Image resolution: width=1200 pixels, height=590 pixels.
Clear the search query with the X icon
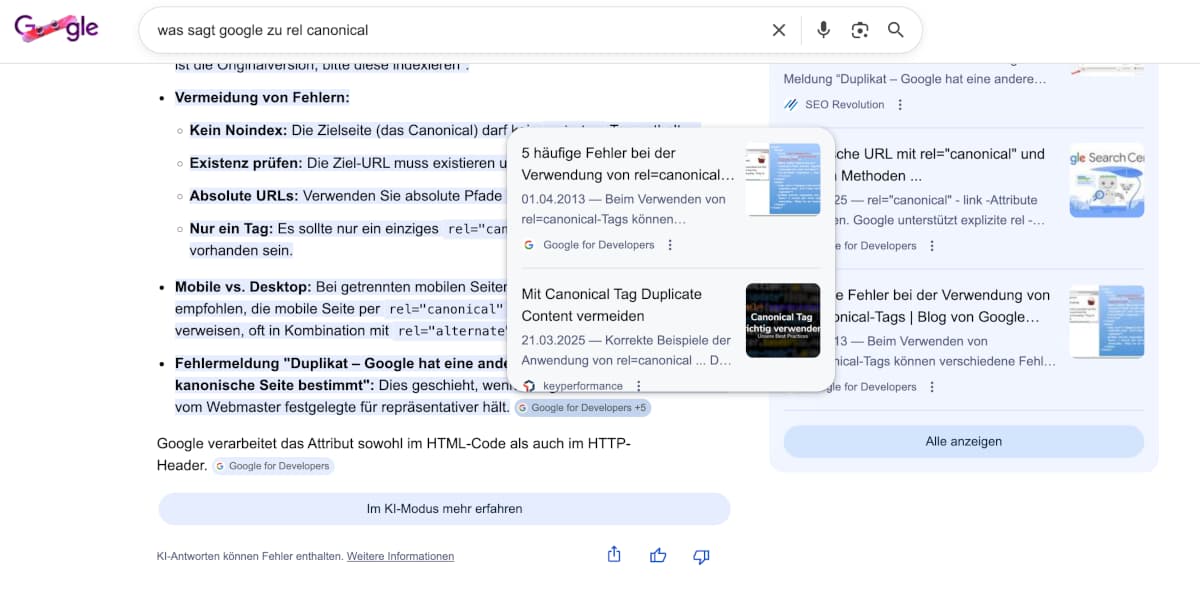pos(779,30)
